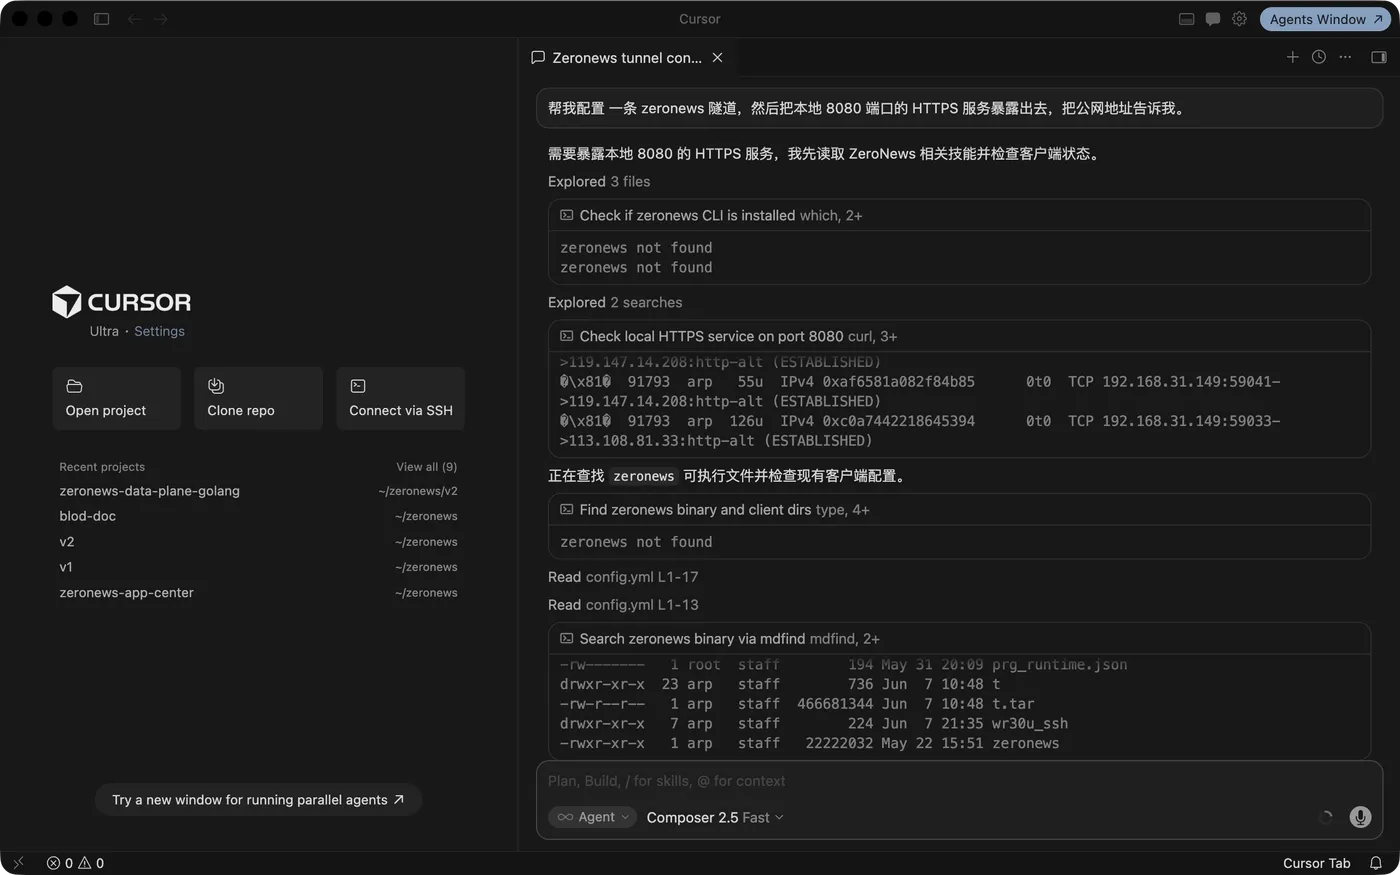Open the settings gear icon
This screenshot has height=875, width=1400.
[x=1239, y=19]
